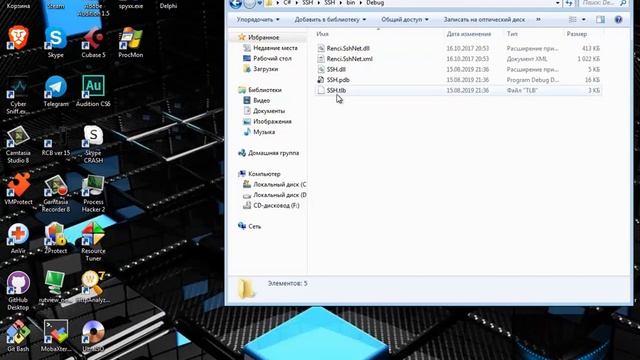Click the Debug breadcrumb segment

375,3
